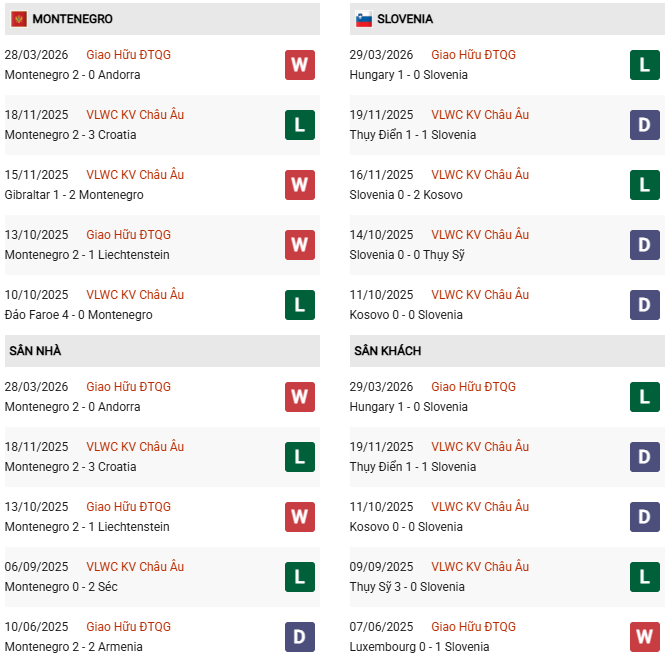Click D badge for Montenegro 2-2 Armenia
Image resolution: width=666 pixels, height=662 pixels.
[x=299, y=637]
